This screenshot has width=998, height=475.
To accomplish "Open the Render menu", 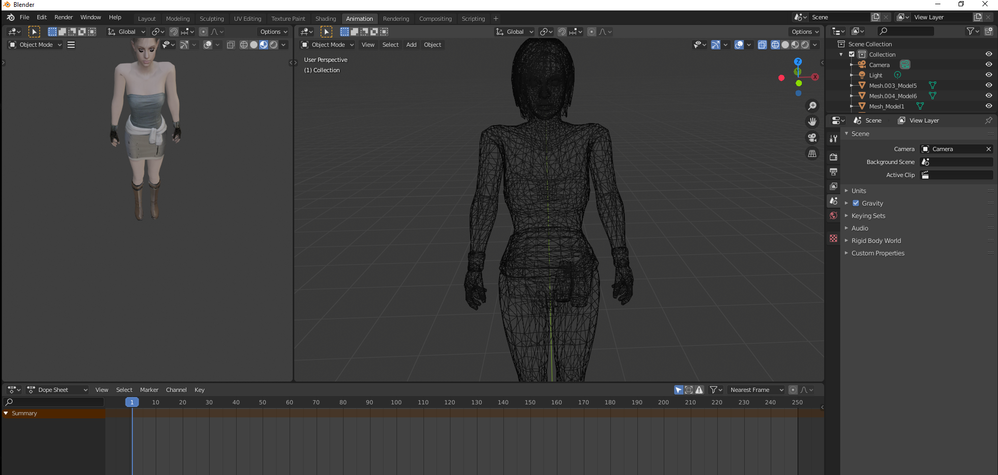I will pos(63,17).
